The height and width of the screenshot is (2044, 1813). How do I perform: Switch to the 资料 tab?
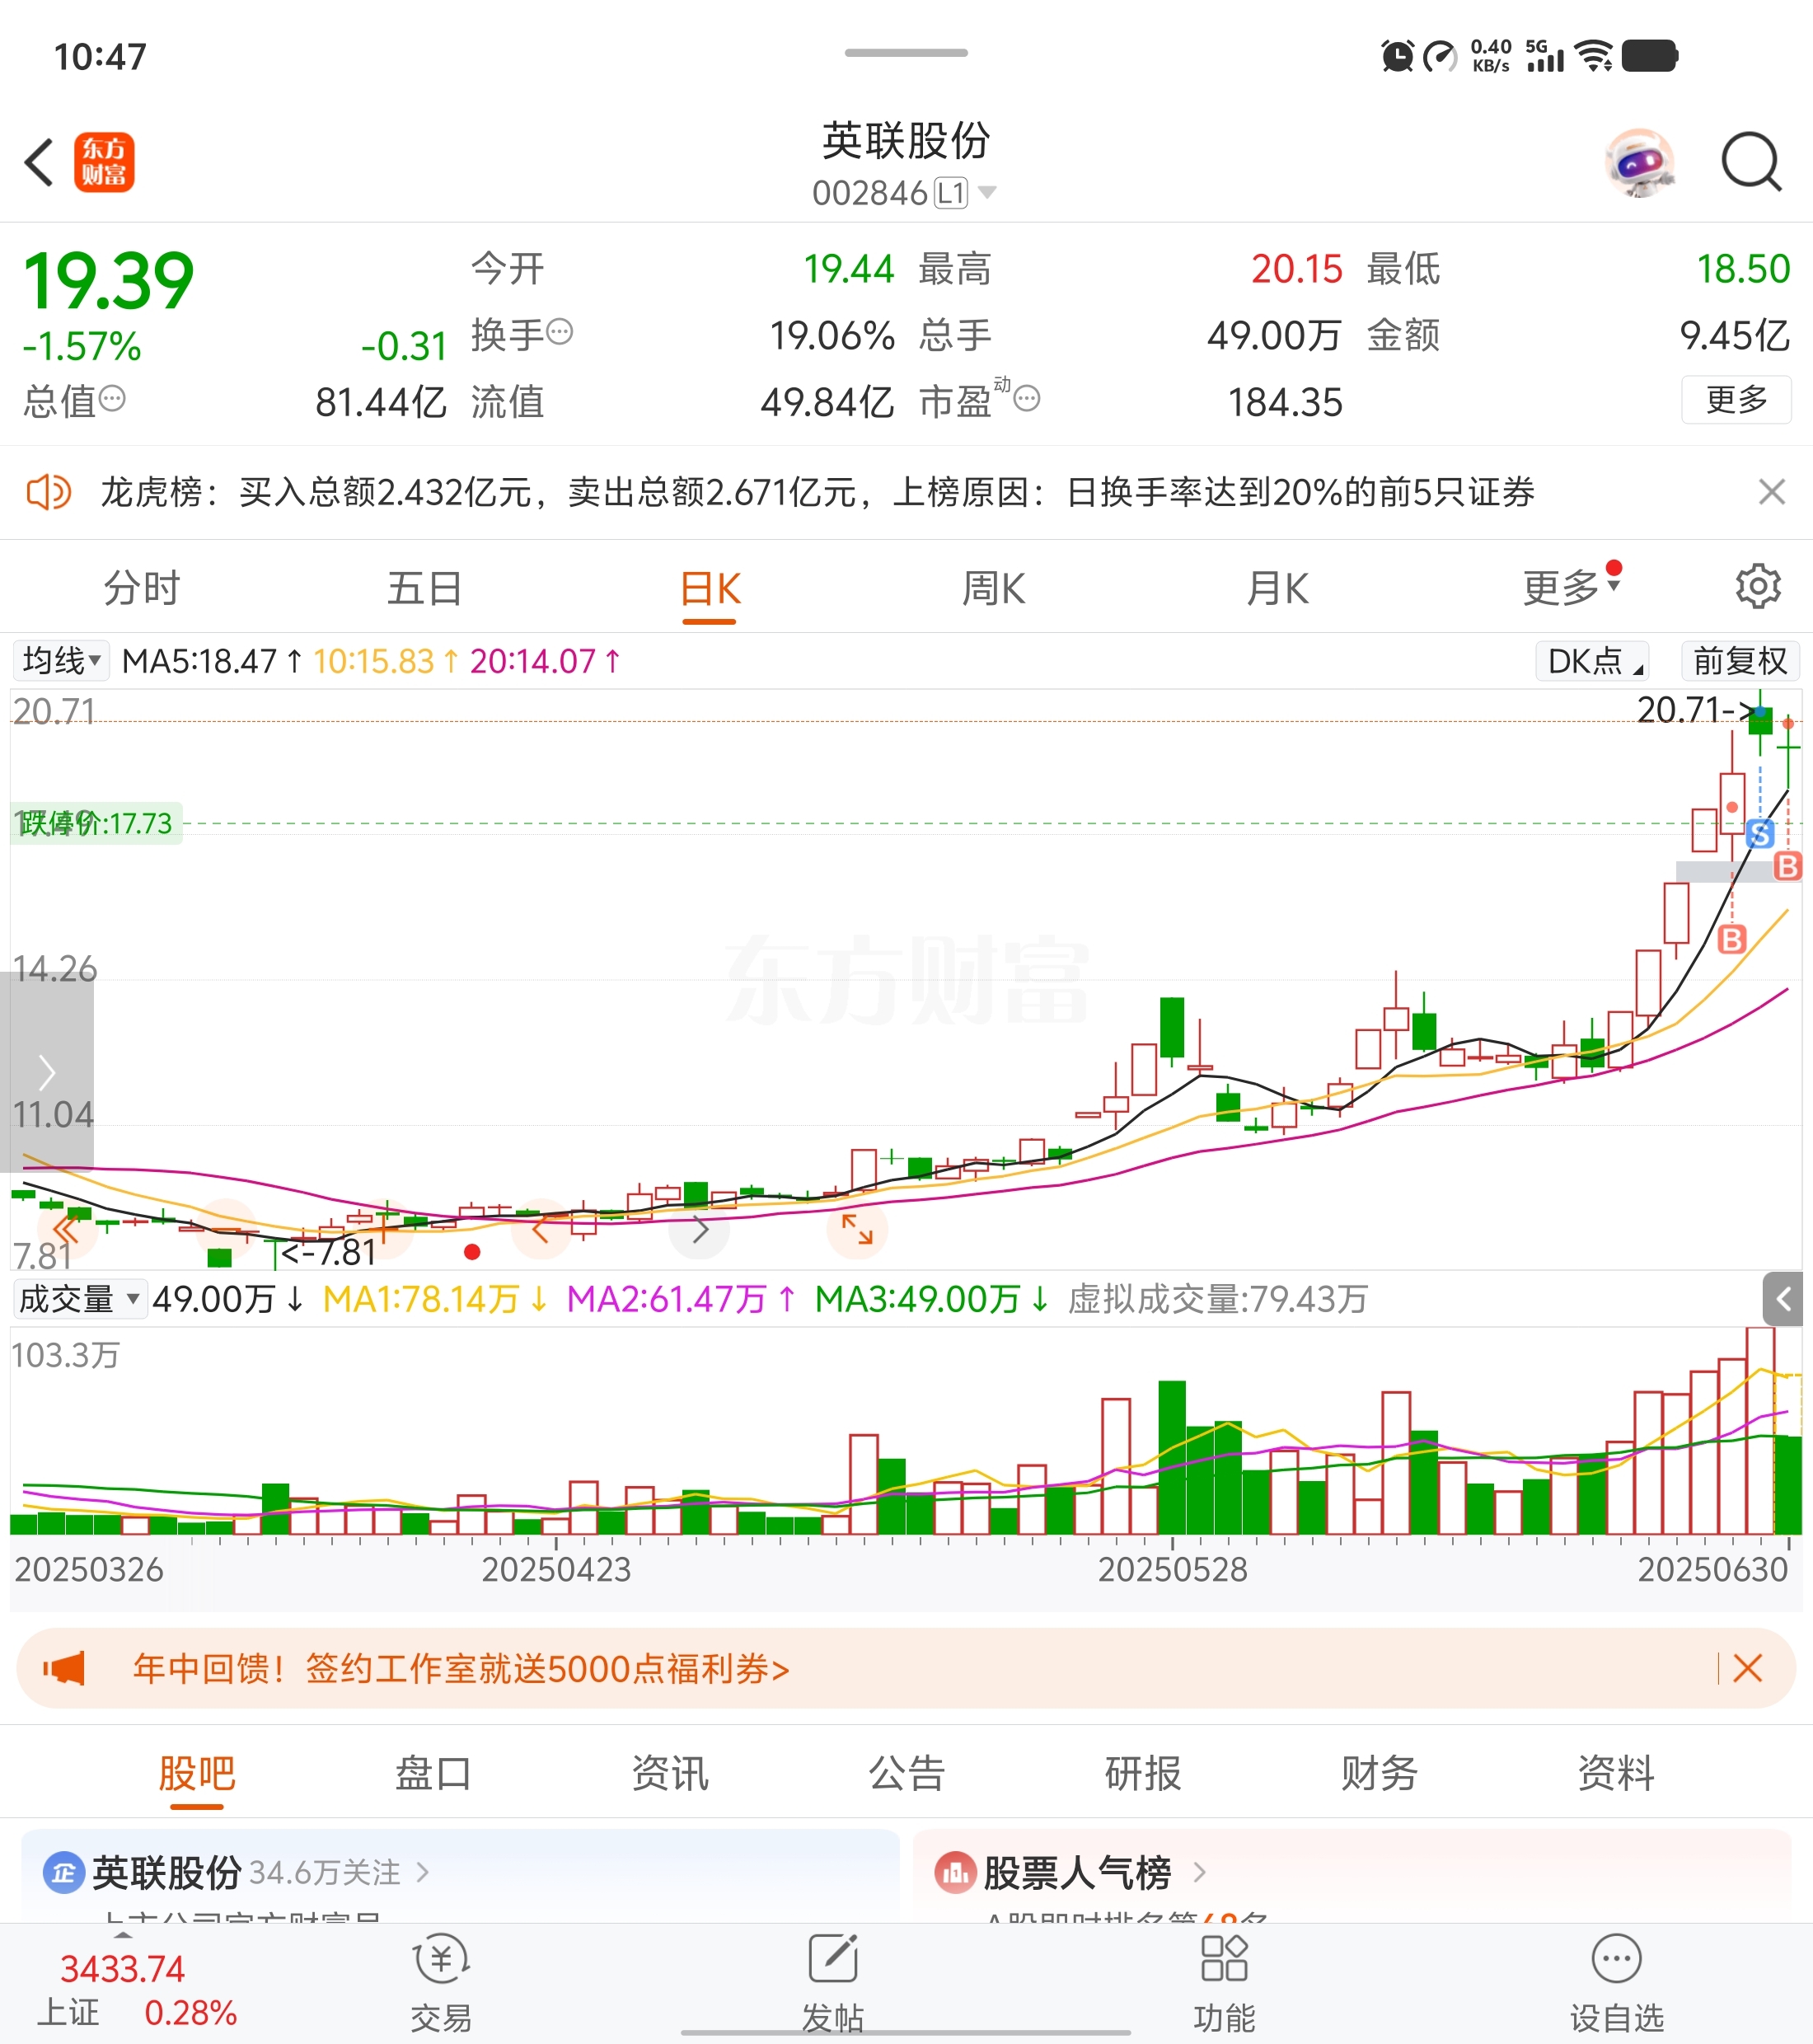coord(1615,1773)
